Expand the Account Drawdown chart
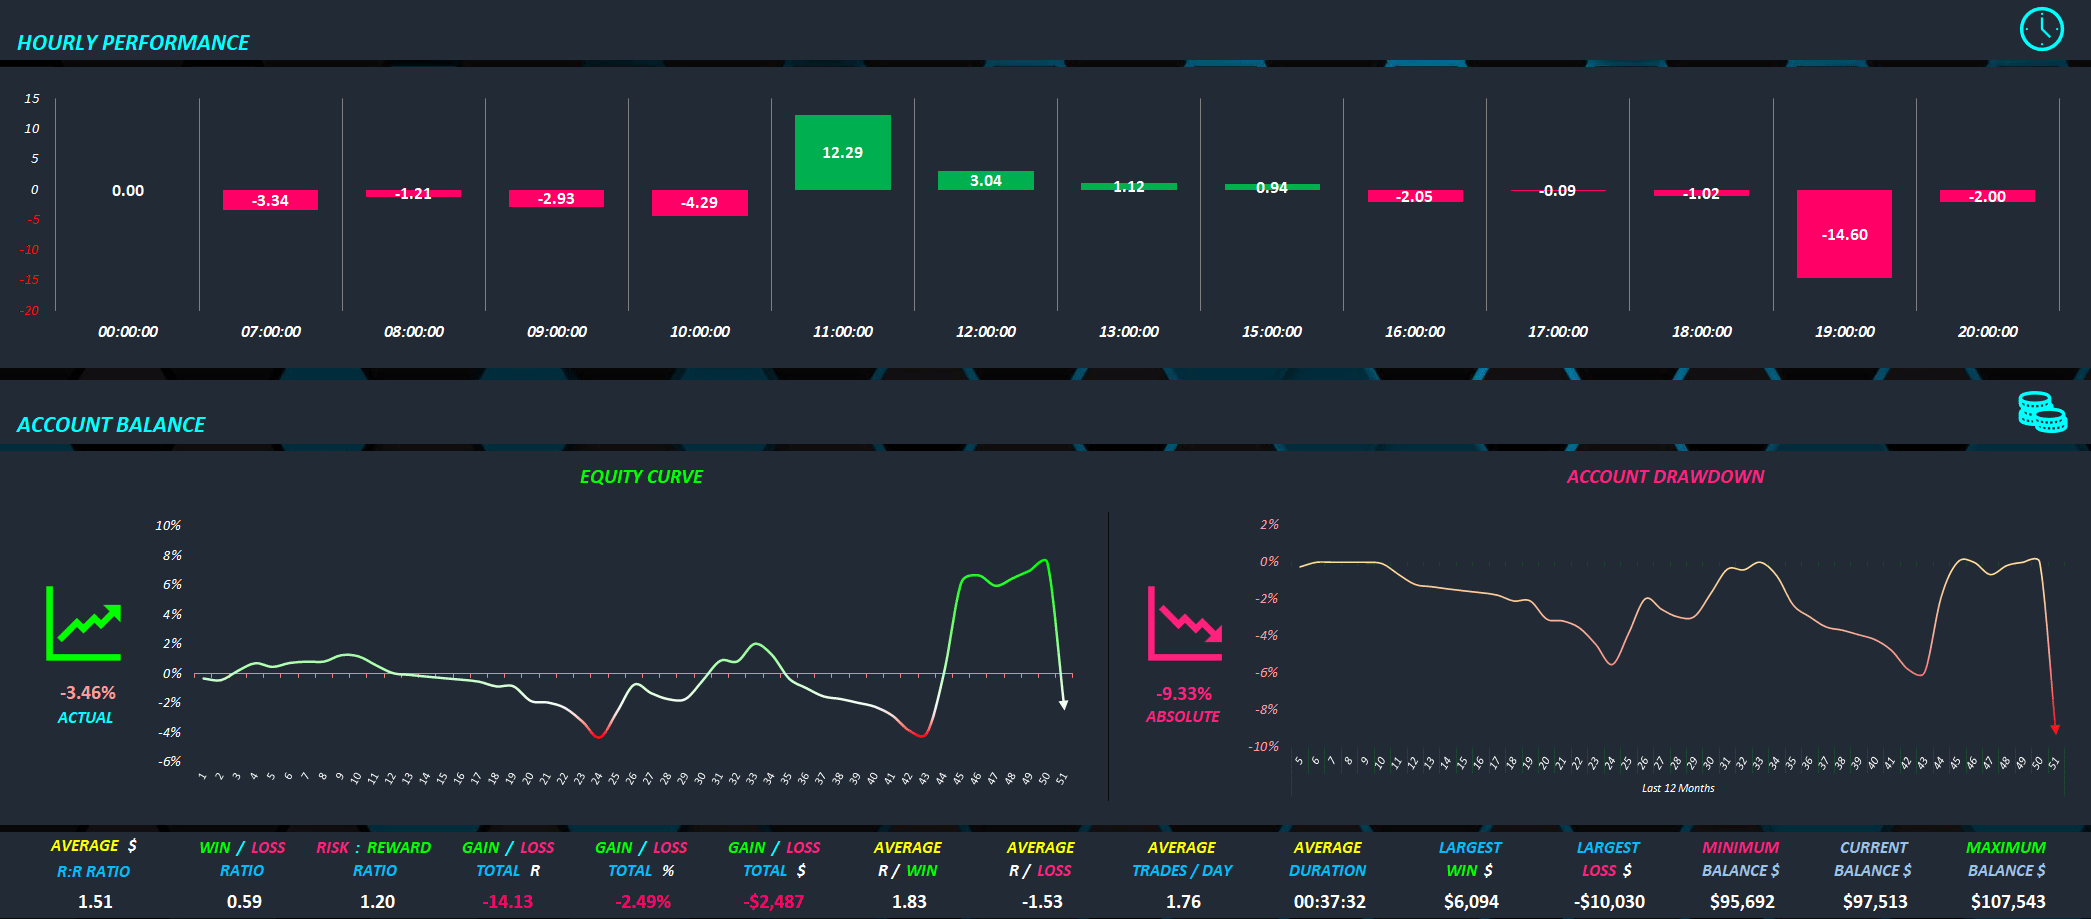The height and width of the screenshot is (919, 2091). pos(1665,477)
